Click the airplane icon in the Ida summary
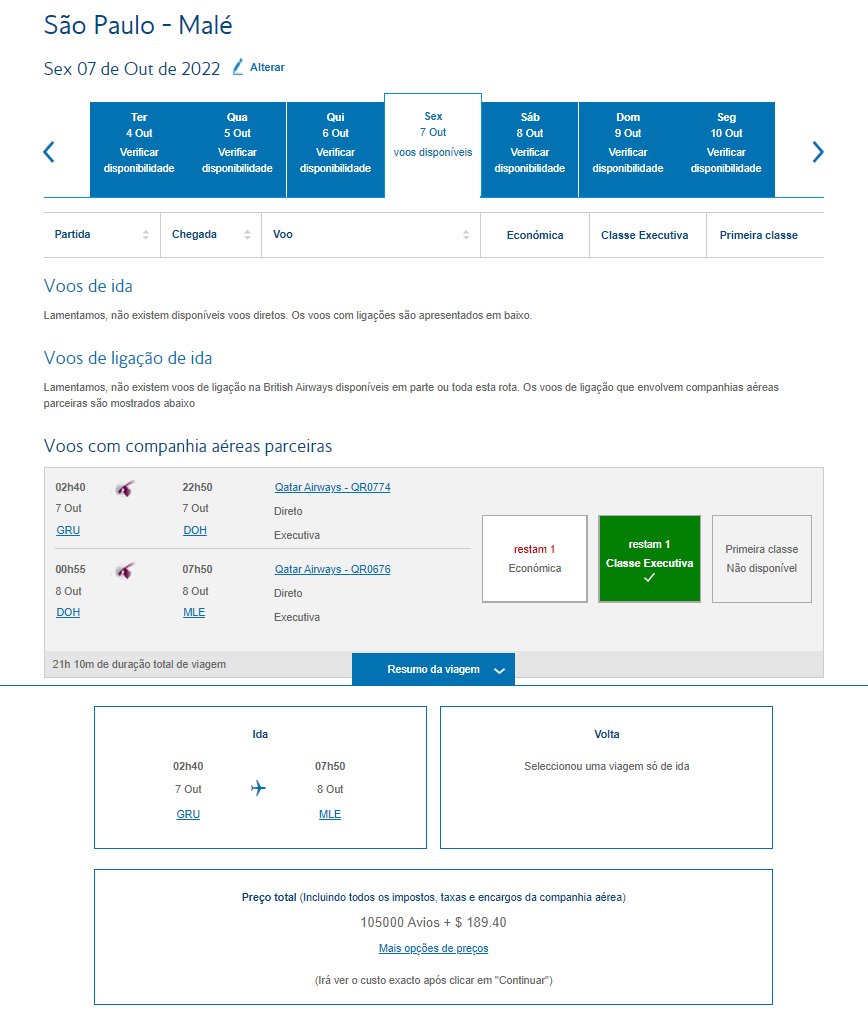Viewport: 868px width, 1016px height. [258, 788]
